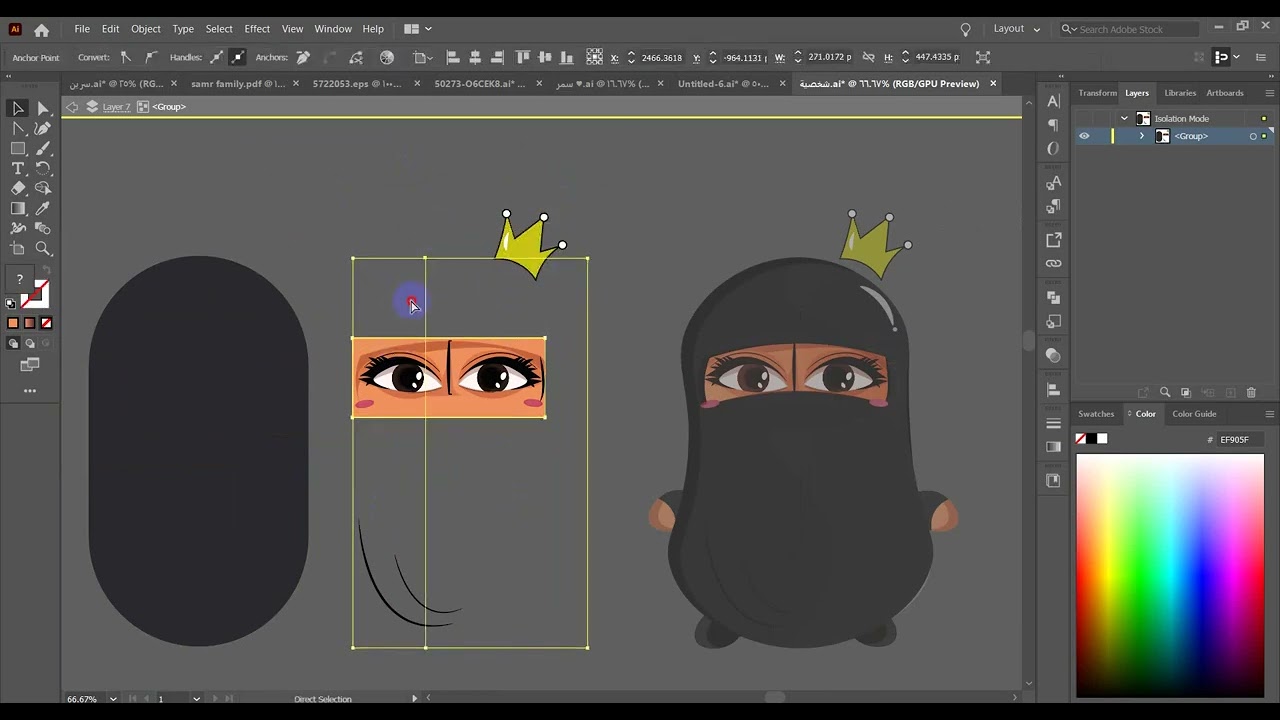
Task: Click the Illustrator Home icon
Action: coord(41,29)
